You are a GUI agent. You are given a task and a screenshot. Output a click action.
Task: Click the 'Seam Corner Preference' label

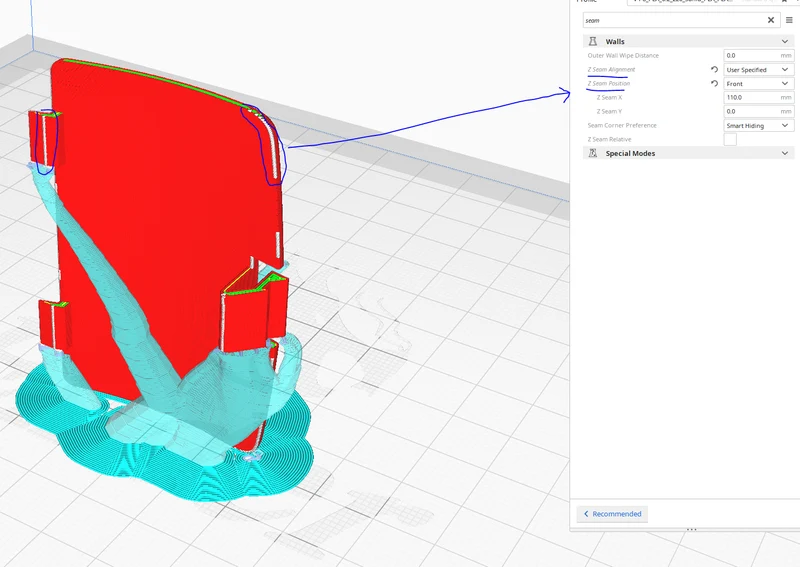pos(622,125)
